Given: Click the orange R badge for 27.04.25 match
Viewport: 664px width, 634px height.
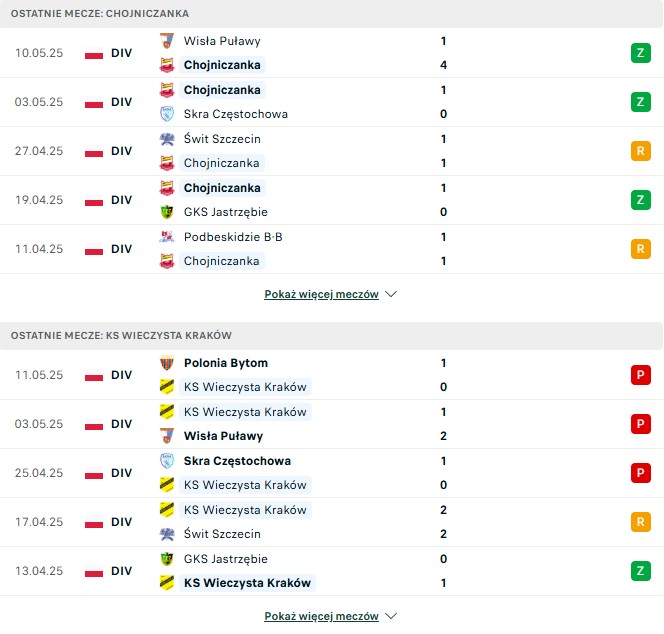Looking at the screenshot, I should point(641,151).
